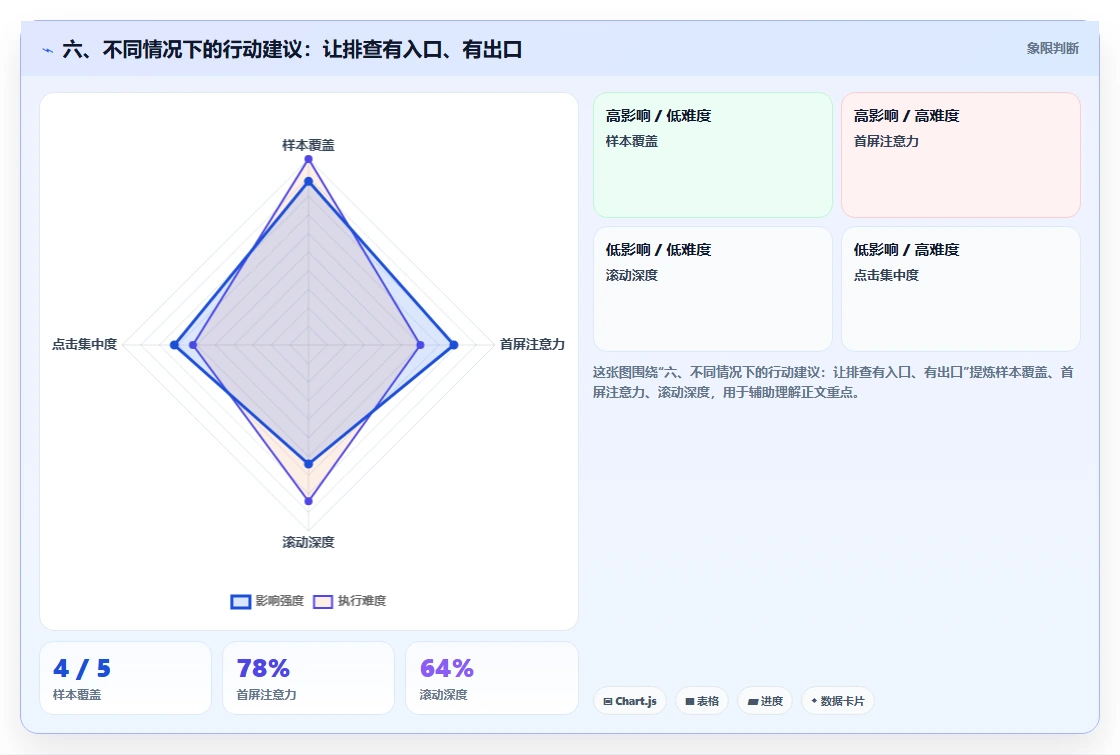The width and height of the screenshot is (1120, 755).
Task: Click the 数据卡片 tag
Action: click(837, 701)
